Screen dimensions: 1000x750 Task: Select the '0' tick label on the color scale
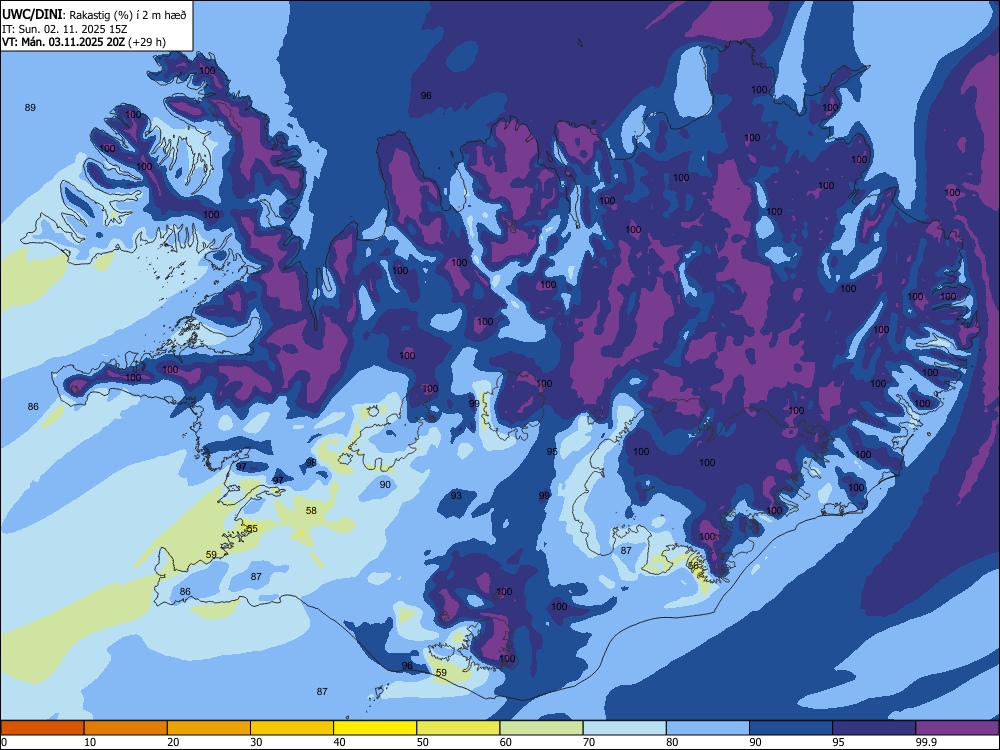point(4,742)
